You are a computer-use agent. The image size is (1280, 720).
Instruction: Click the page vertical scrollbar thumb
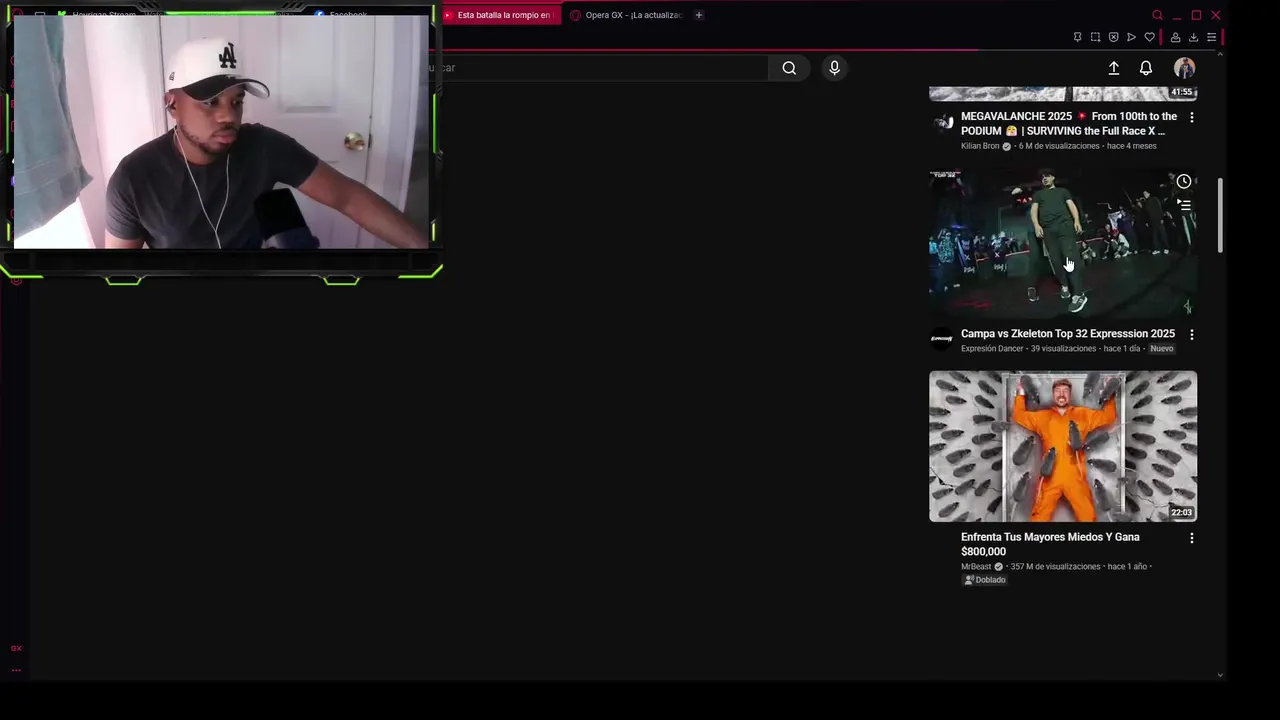[x=1220, y=215]
